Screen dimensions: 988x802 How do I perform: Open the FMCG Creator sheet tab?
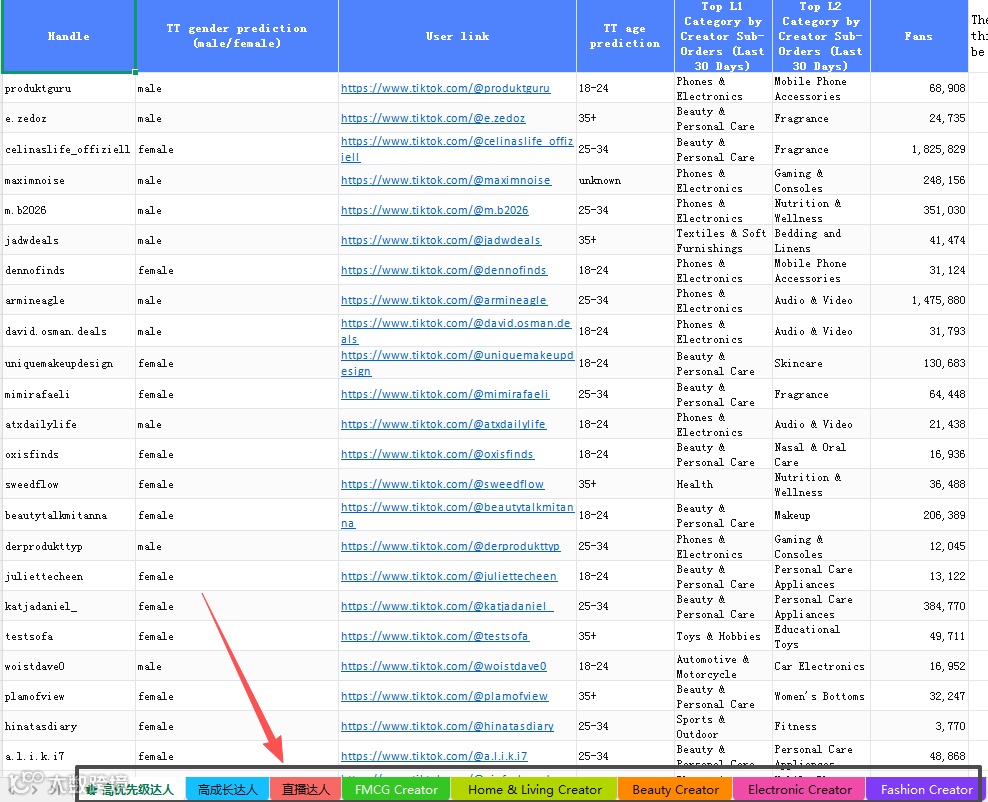[x=396, y=789]
